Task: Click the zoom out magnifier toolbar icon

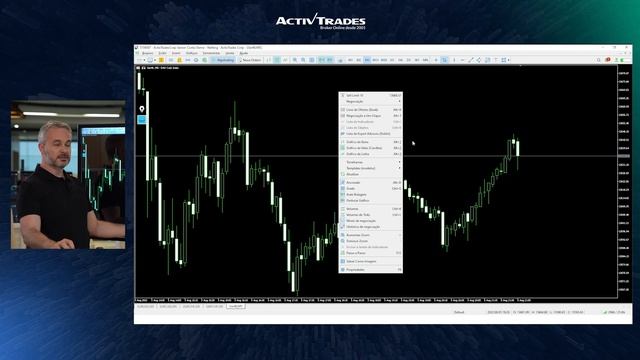Action: tap(303, 60)
